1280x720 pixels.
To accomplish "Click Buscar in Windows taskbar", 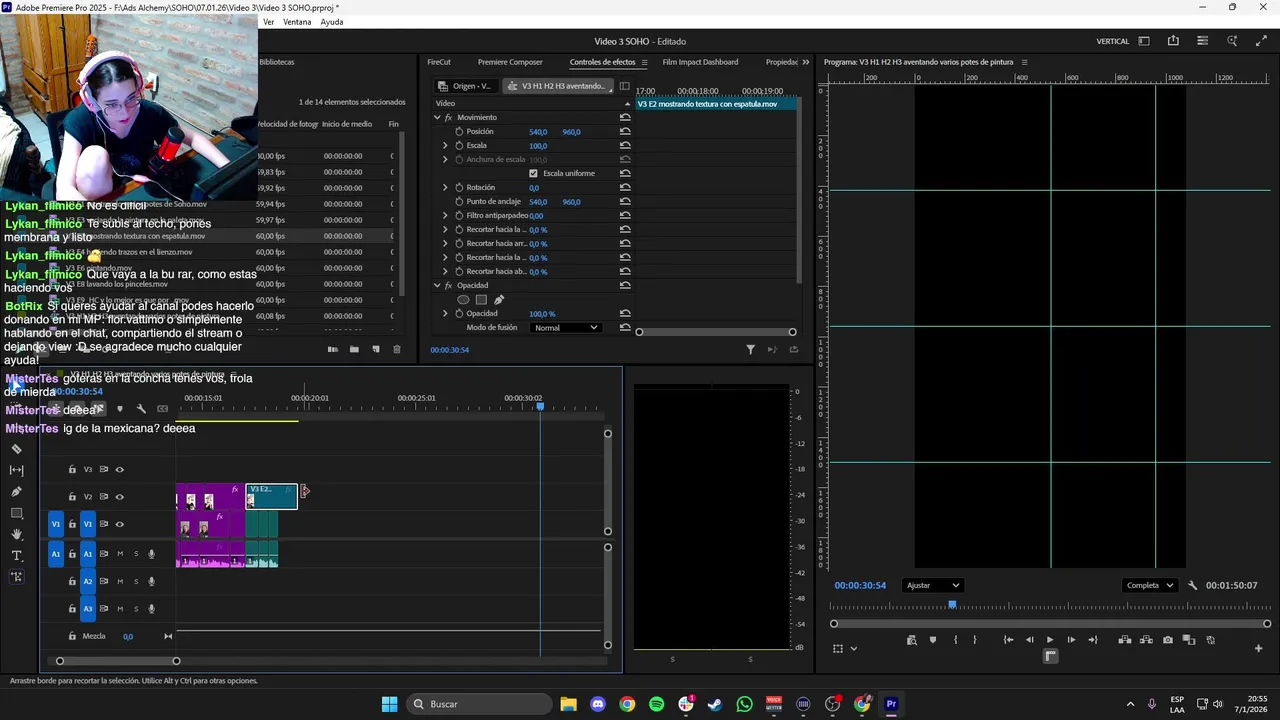I will pos(479,704).
